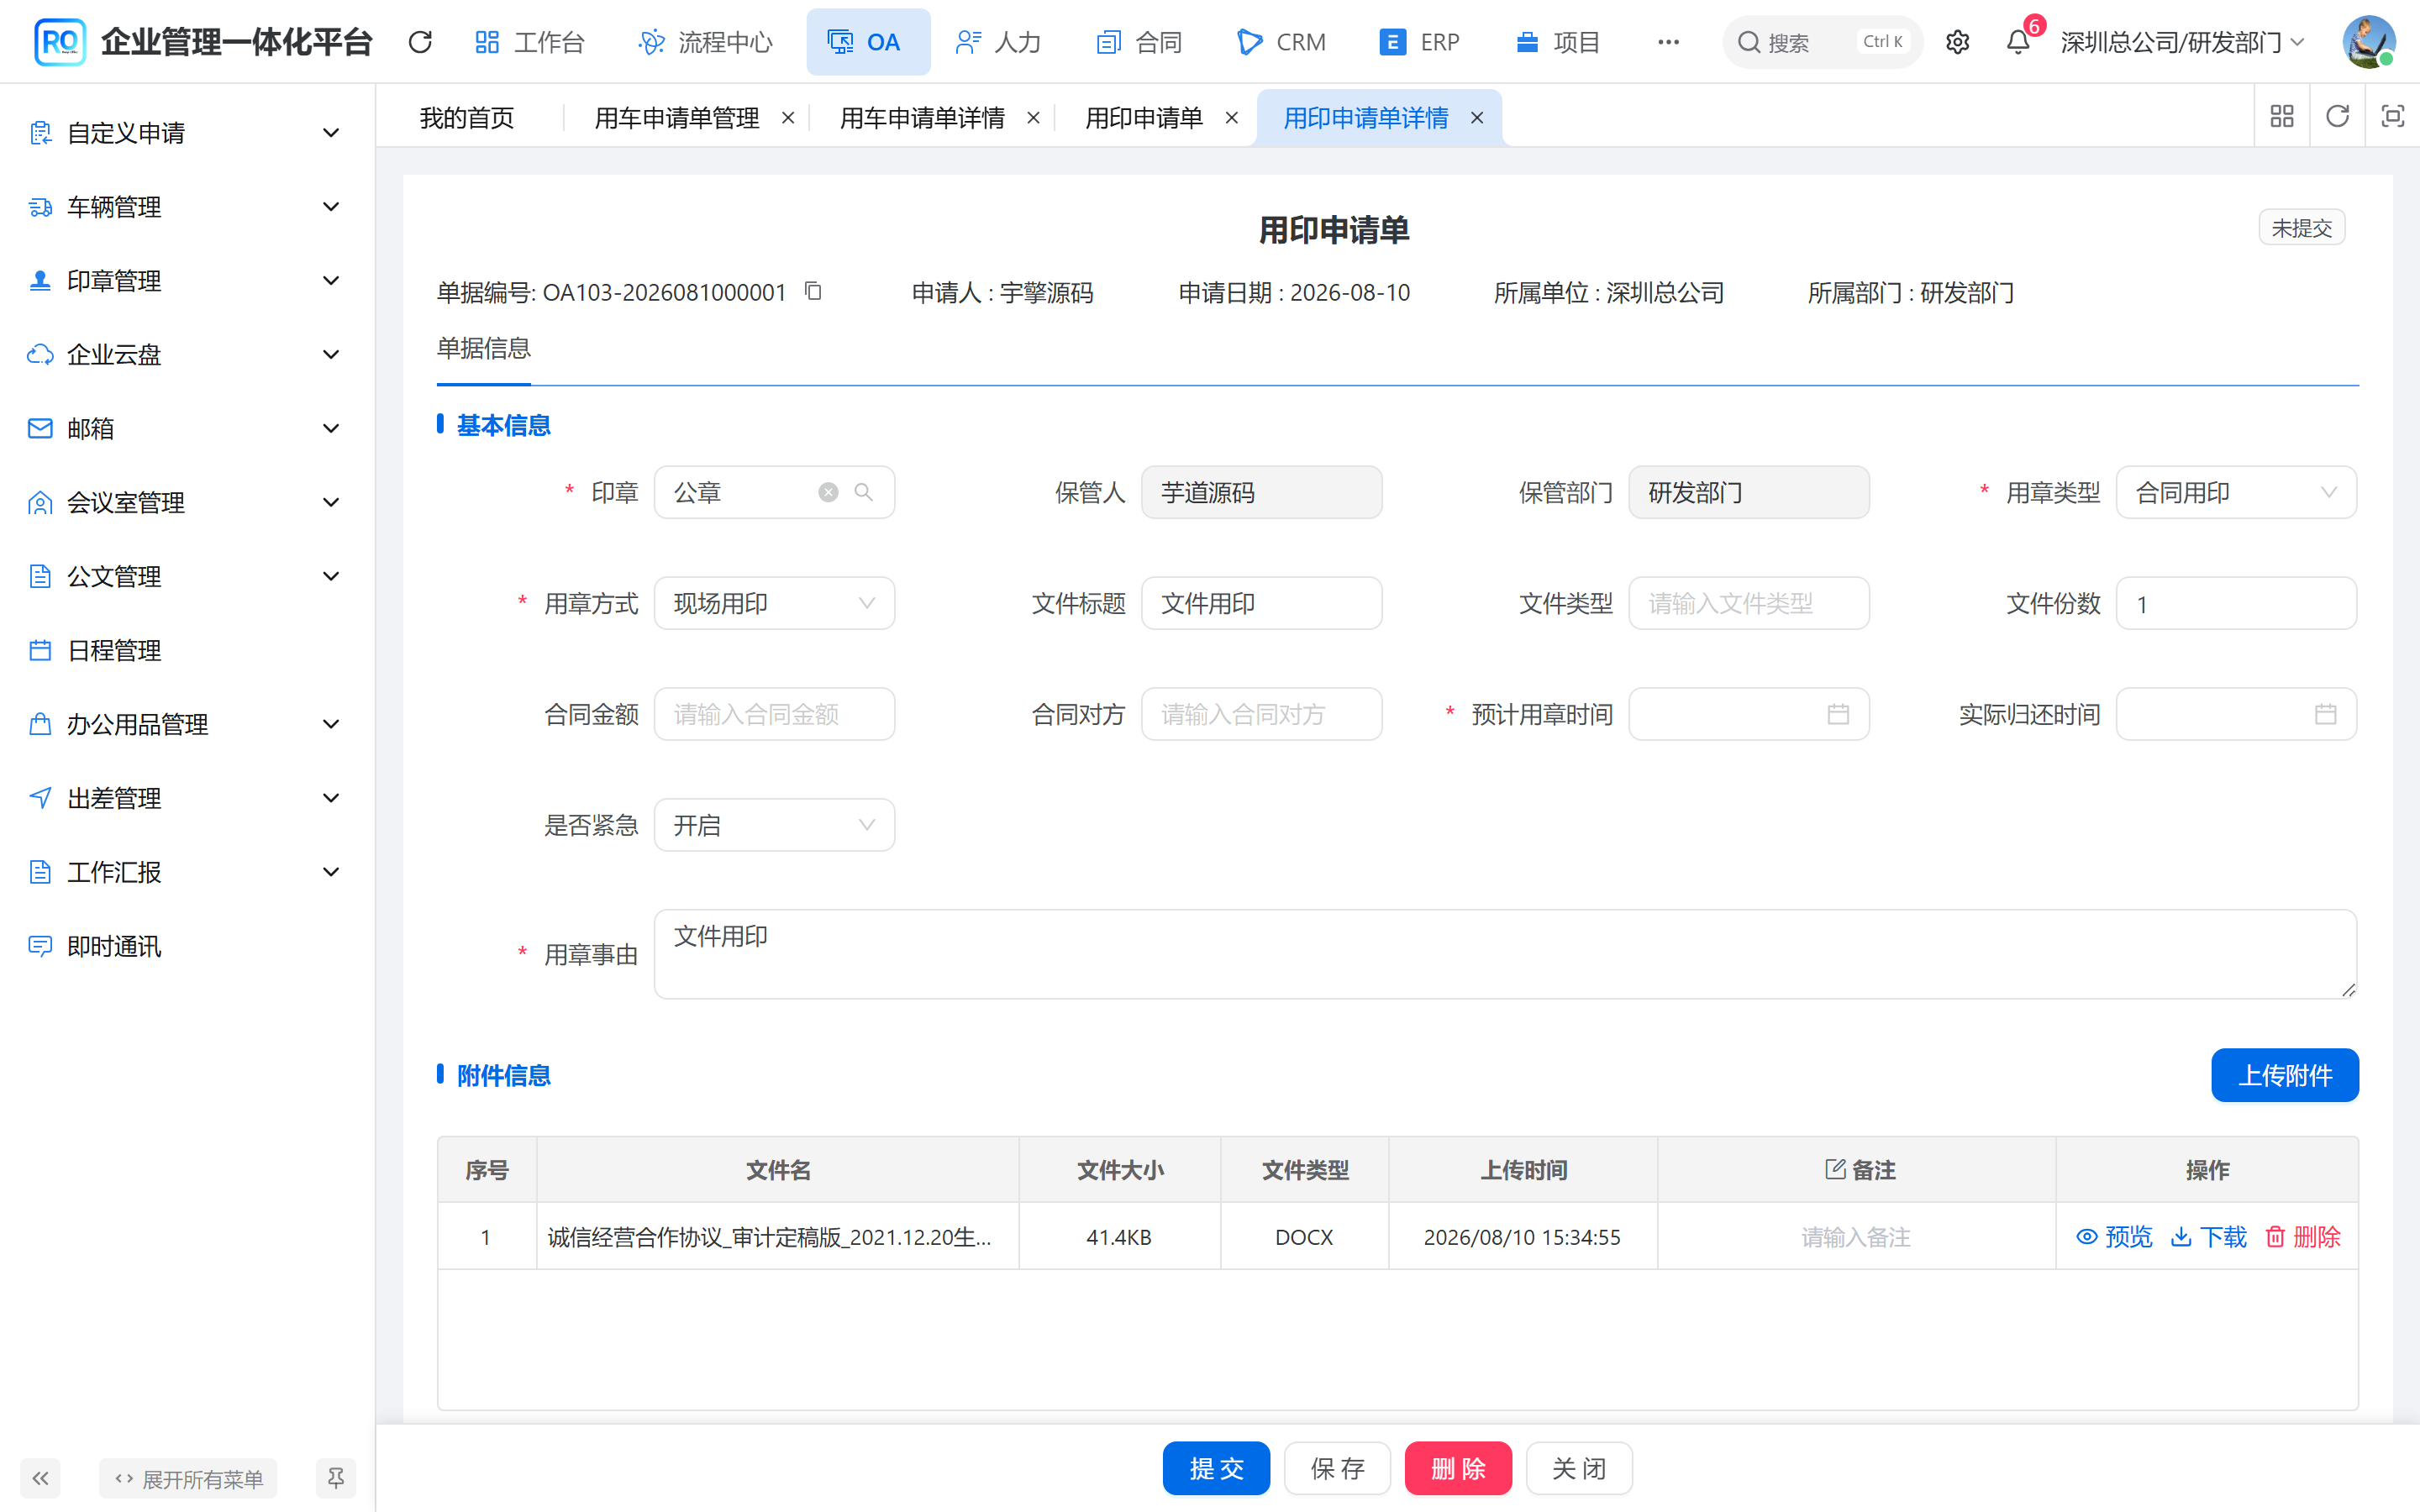
Task: Click the top search box
Action: tap(1822, 42)
